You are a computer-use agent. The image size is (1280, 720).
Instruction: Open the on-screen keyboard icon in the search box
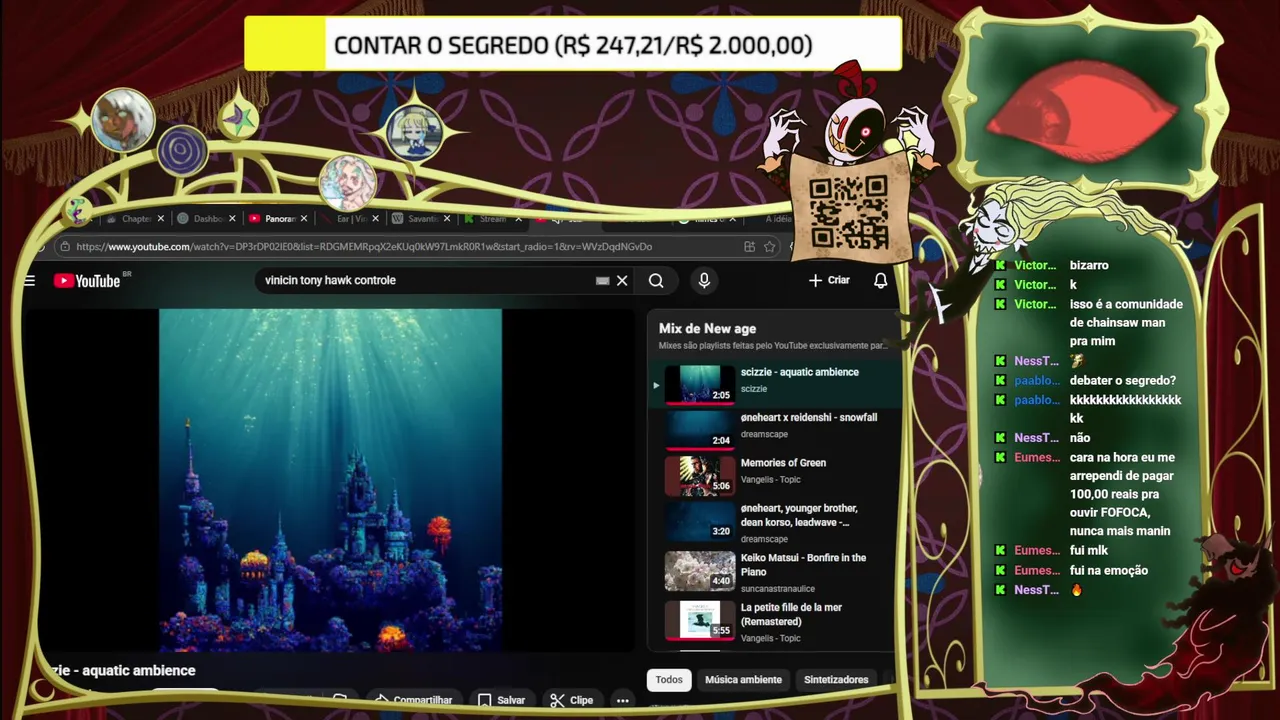point(602,281)
